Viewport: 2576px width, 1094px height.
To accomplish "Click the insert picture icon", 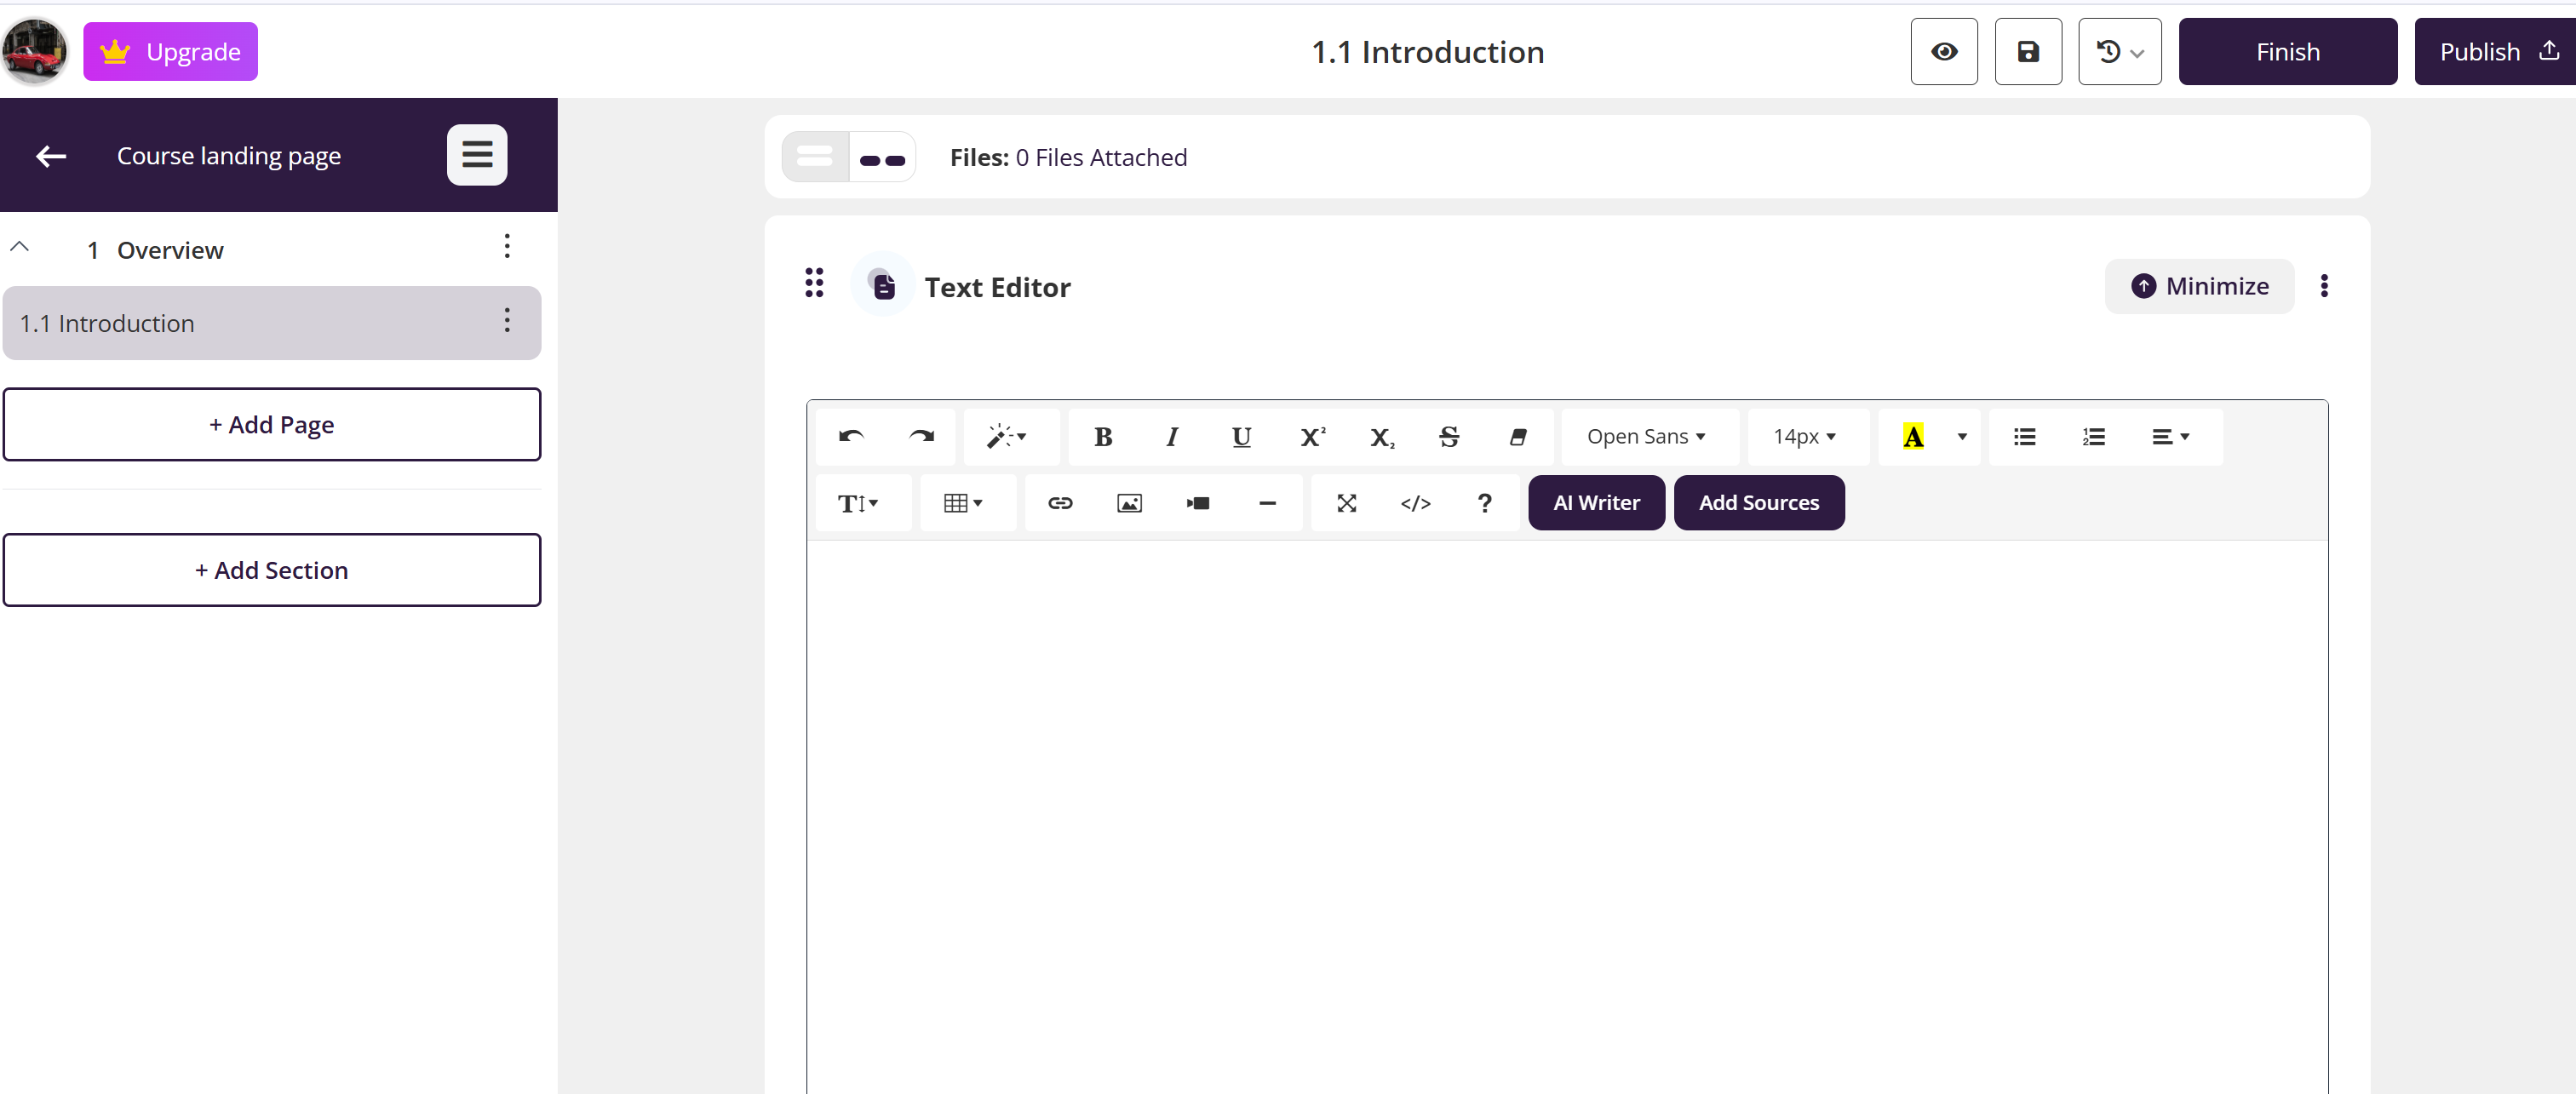I will click(1128, 503).
